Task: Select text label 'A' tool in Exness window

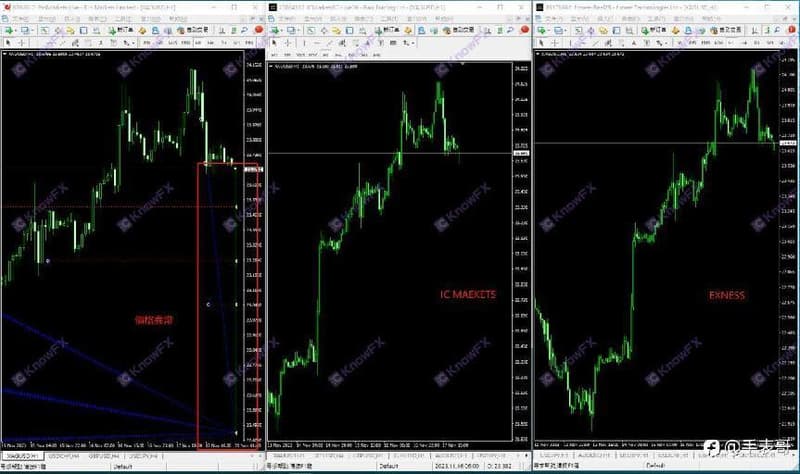Action: point(634,43)
